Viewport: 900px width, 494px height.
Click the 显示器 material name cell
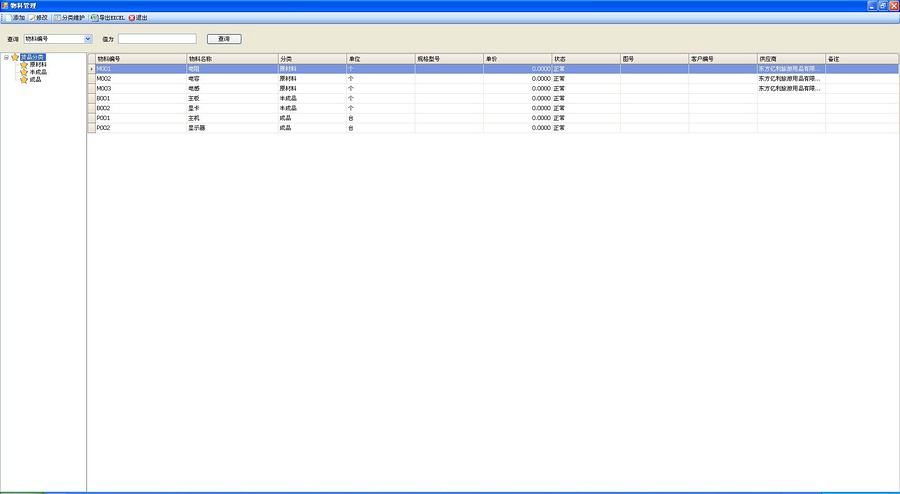pos(232,127)
